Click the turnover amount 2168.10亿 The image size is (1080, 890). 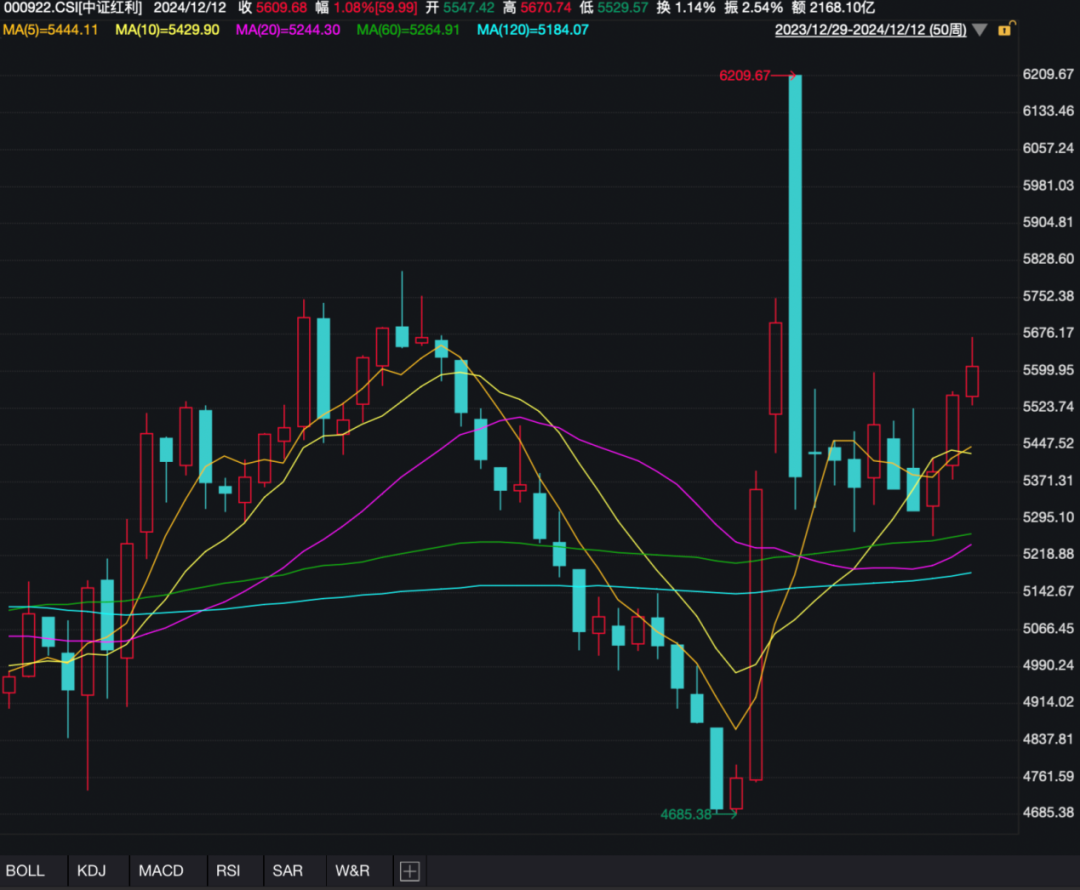click(842, 8)
